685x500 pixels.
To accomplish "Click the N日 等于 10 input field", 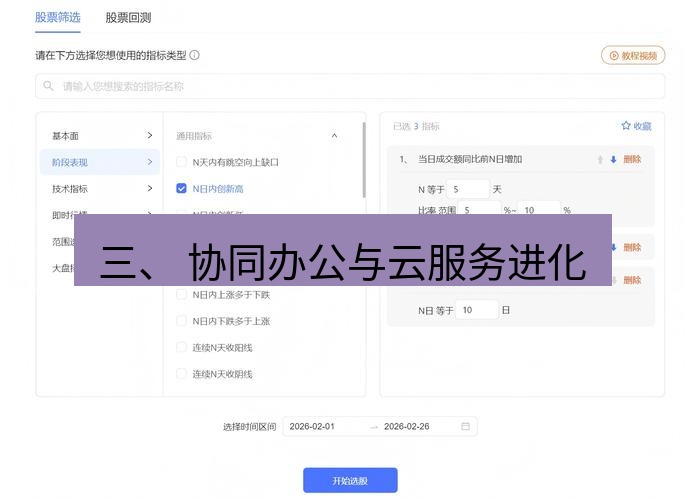I will pos(477,310).
